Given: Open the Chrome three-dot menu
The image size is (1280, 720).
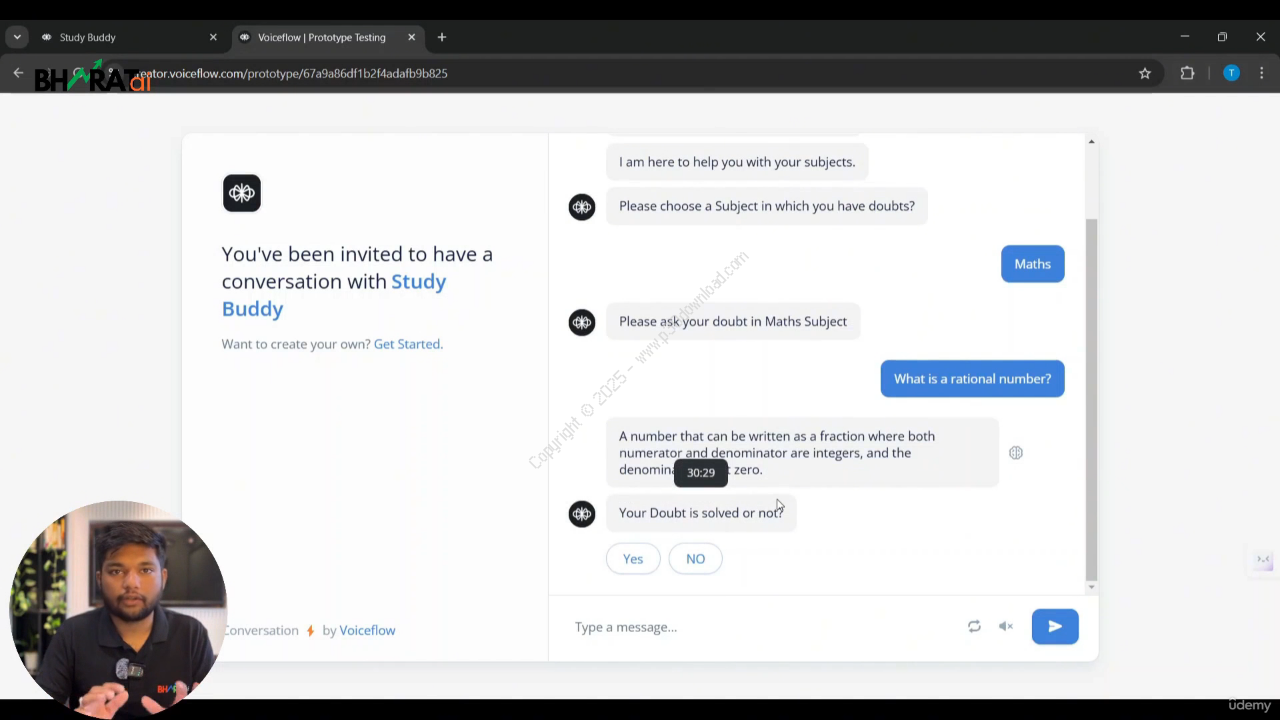Looking at the screenshot, I should pyautogui.click(x=1262, y=73).
